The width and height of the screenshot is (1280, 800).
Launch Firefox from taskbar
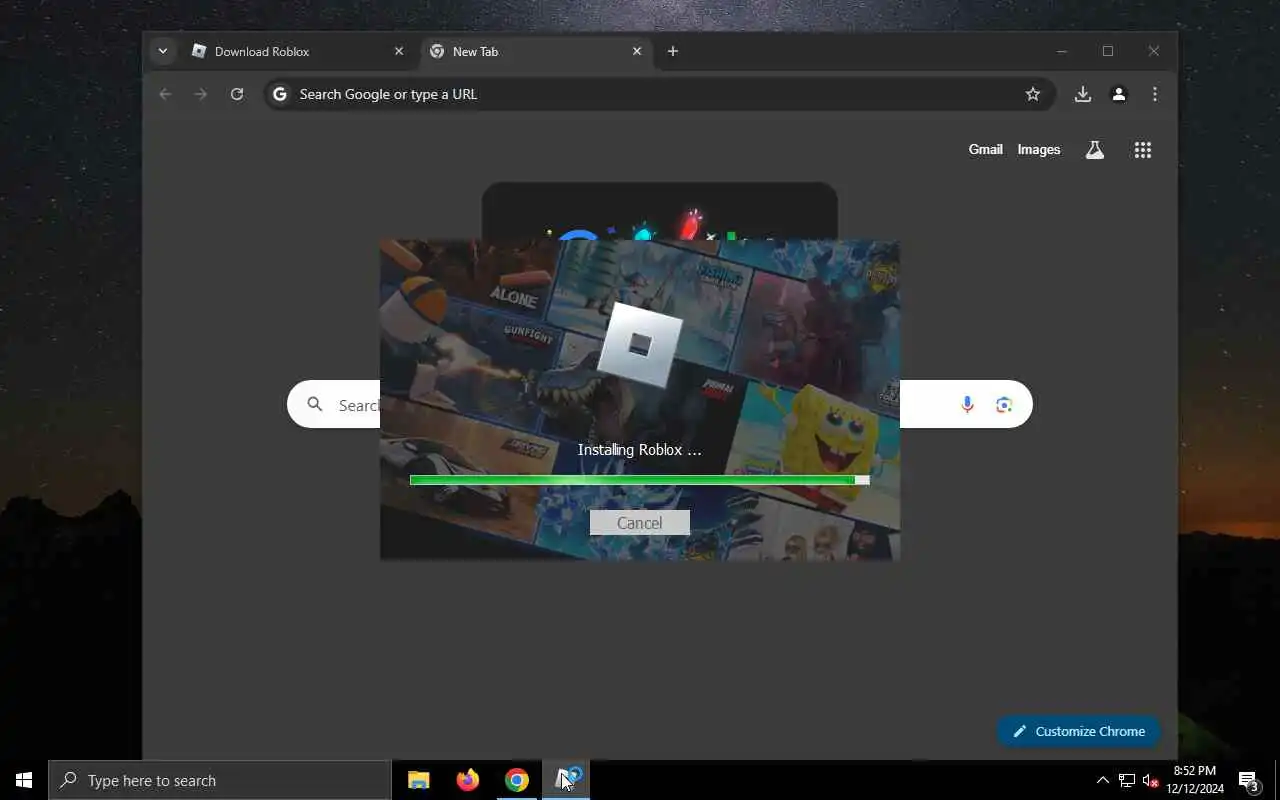(x=467, y=780)
